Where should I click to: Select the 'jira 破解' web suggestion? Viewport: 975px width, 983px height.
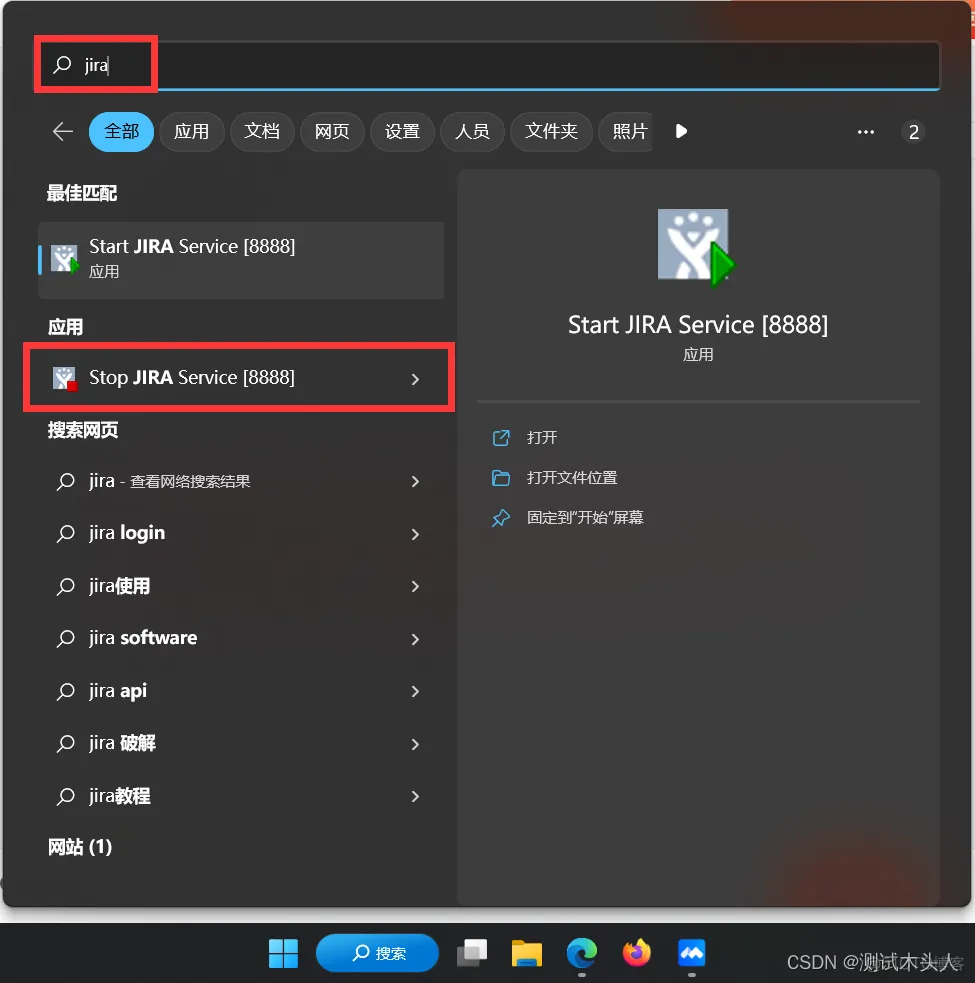(241, 744)
